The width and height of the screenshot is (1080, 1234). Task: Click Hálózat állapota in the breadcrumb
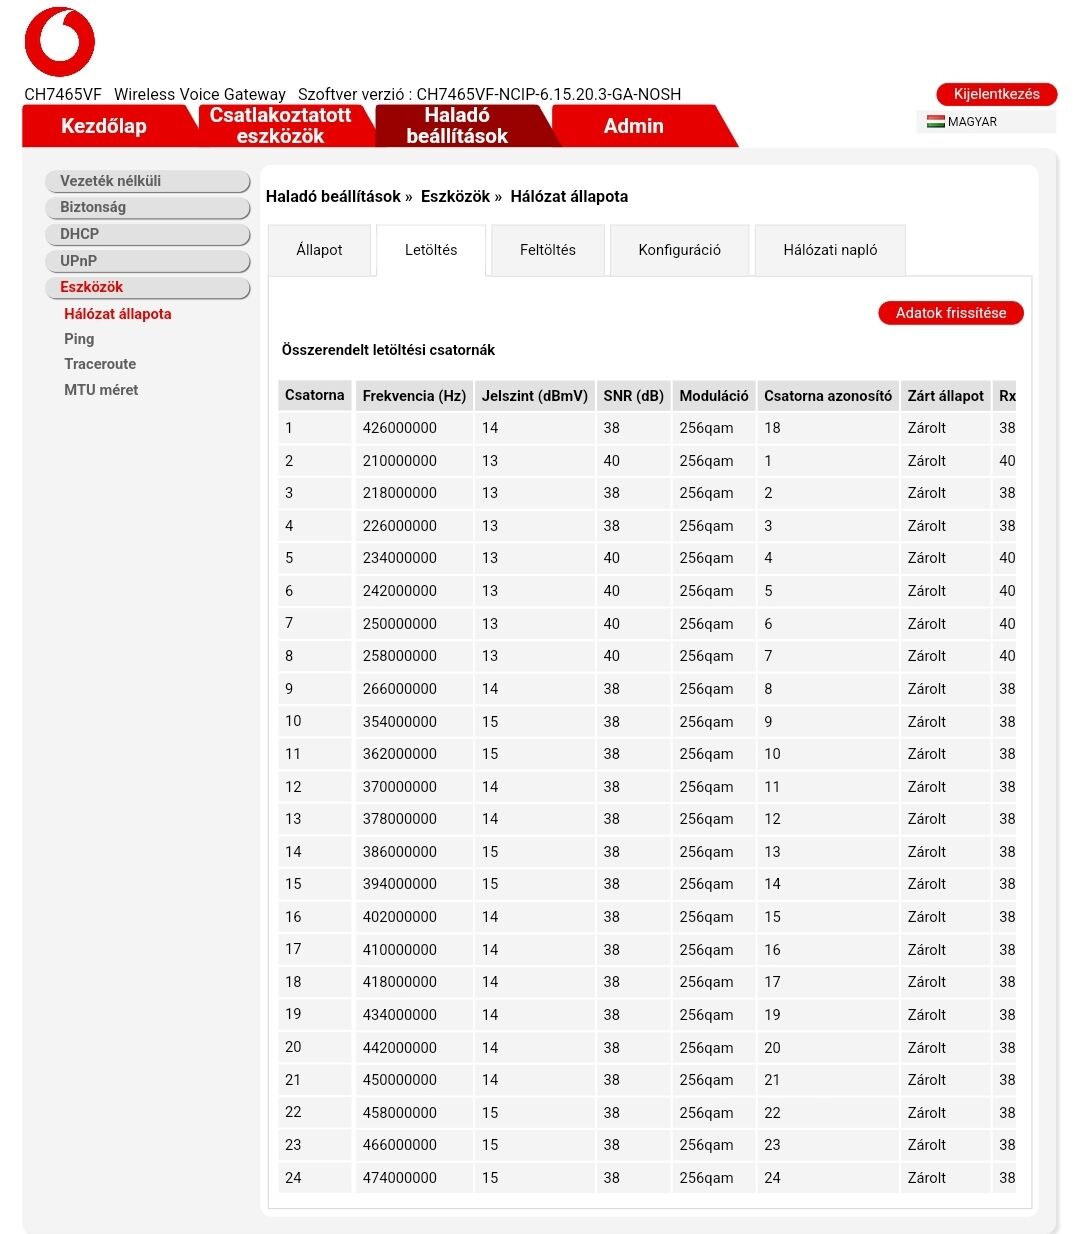pos(569,197)
